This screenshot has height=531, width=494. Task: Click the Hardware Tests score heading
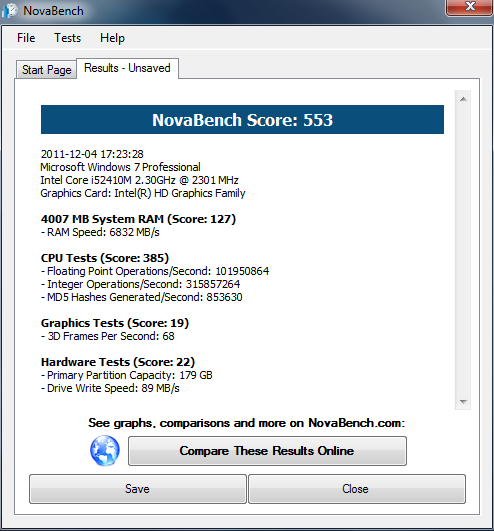pos(118,362)
